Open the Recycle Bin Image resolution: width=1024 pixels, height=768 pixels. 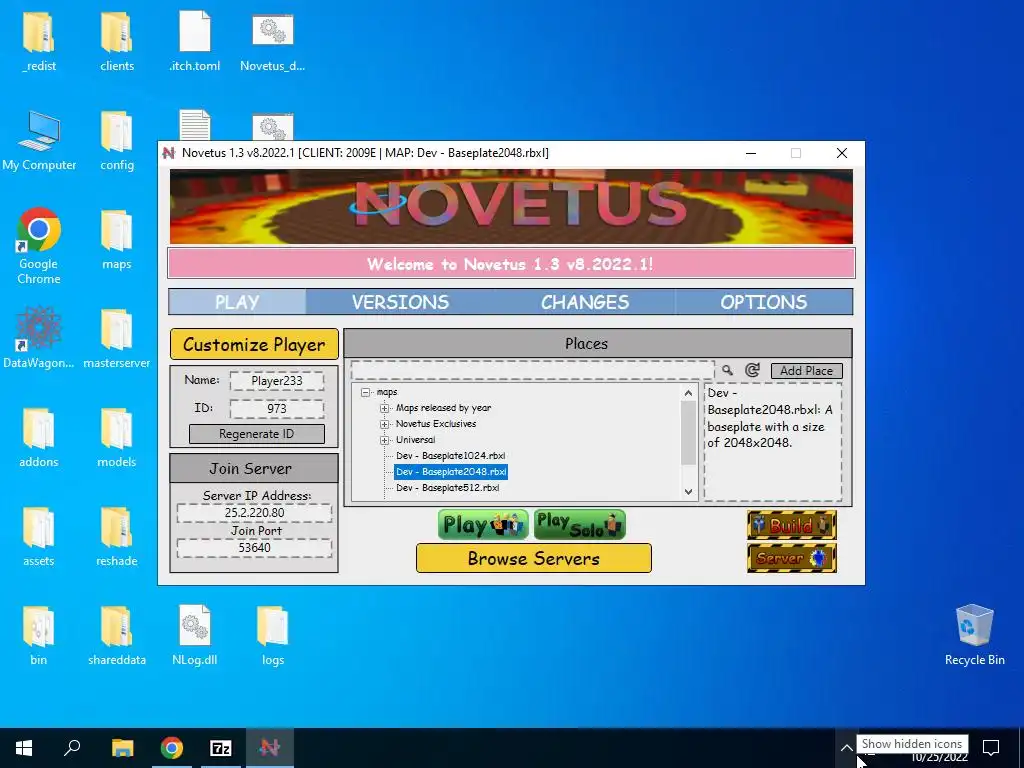(974, 635)
